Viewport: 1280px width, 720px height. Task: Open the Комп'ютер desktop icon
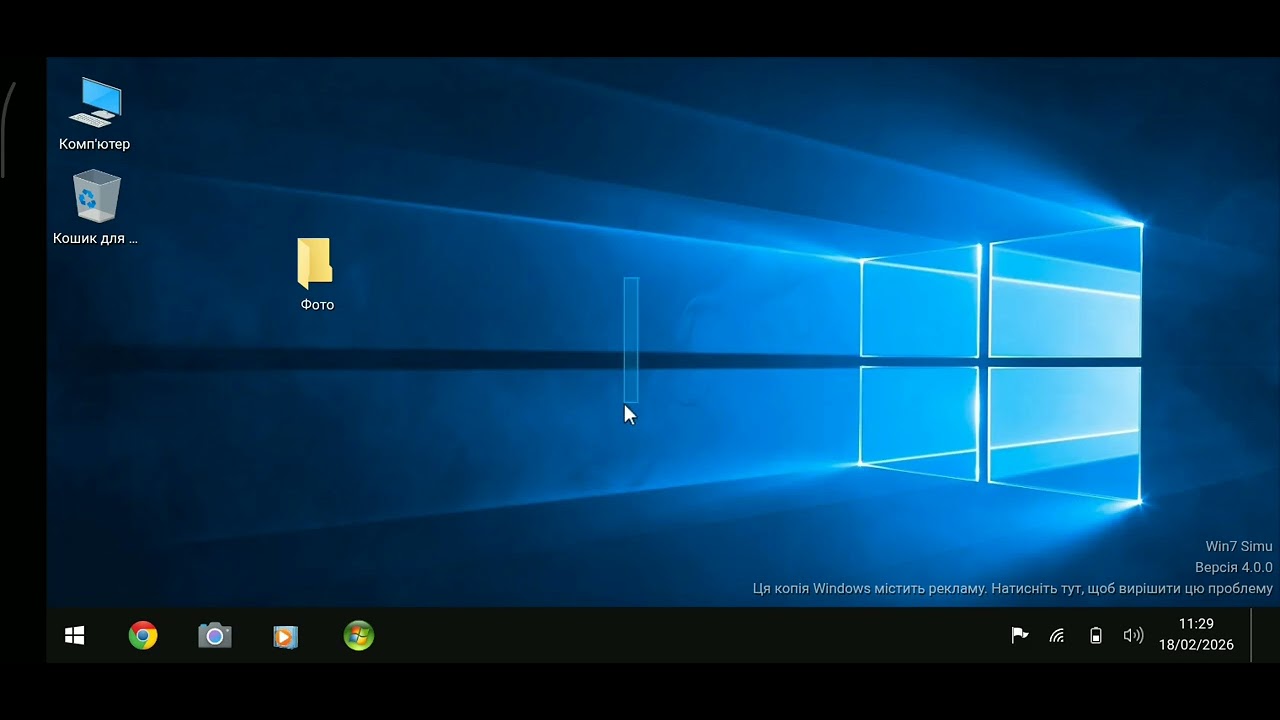tap(96, 114)
